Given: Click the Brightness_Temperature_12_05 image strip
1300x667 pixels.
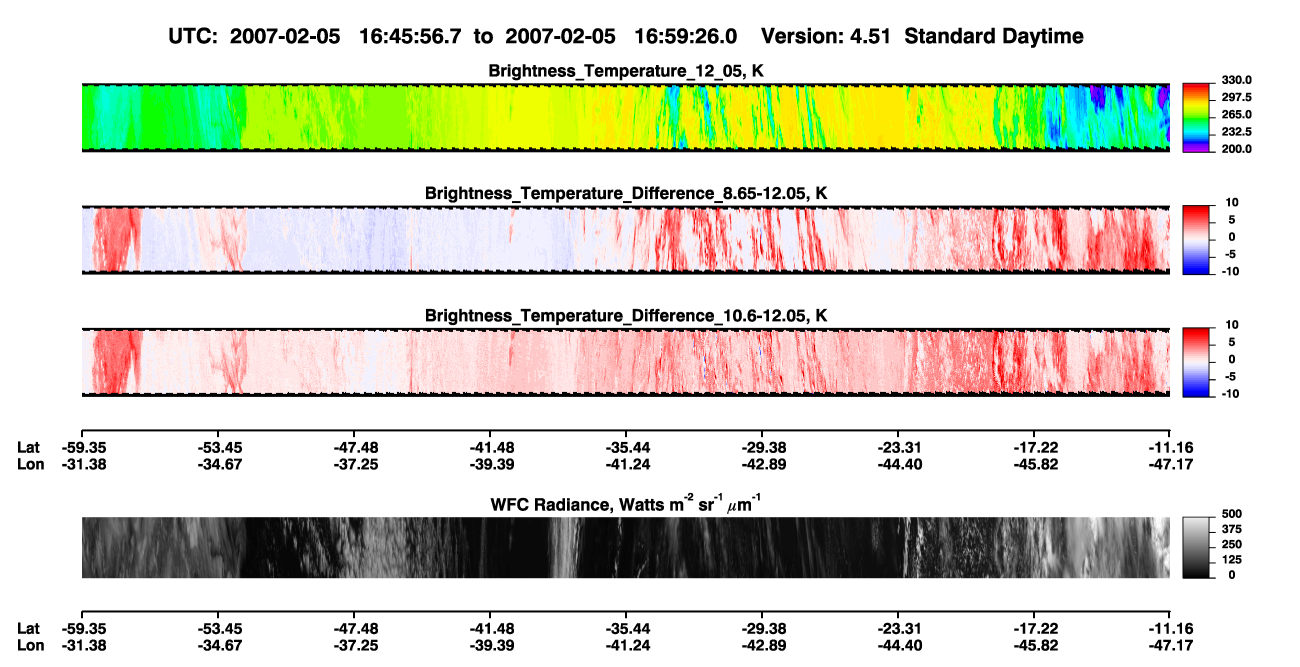Looking at the screenshot, I should [x=625, y=117].
